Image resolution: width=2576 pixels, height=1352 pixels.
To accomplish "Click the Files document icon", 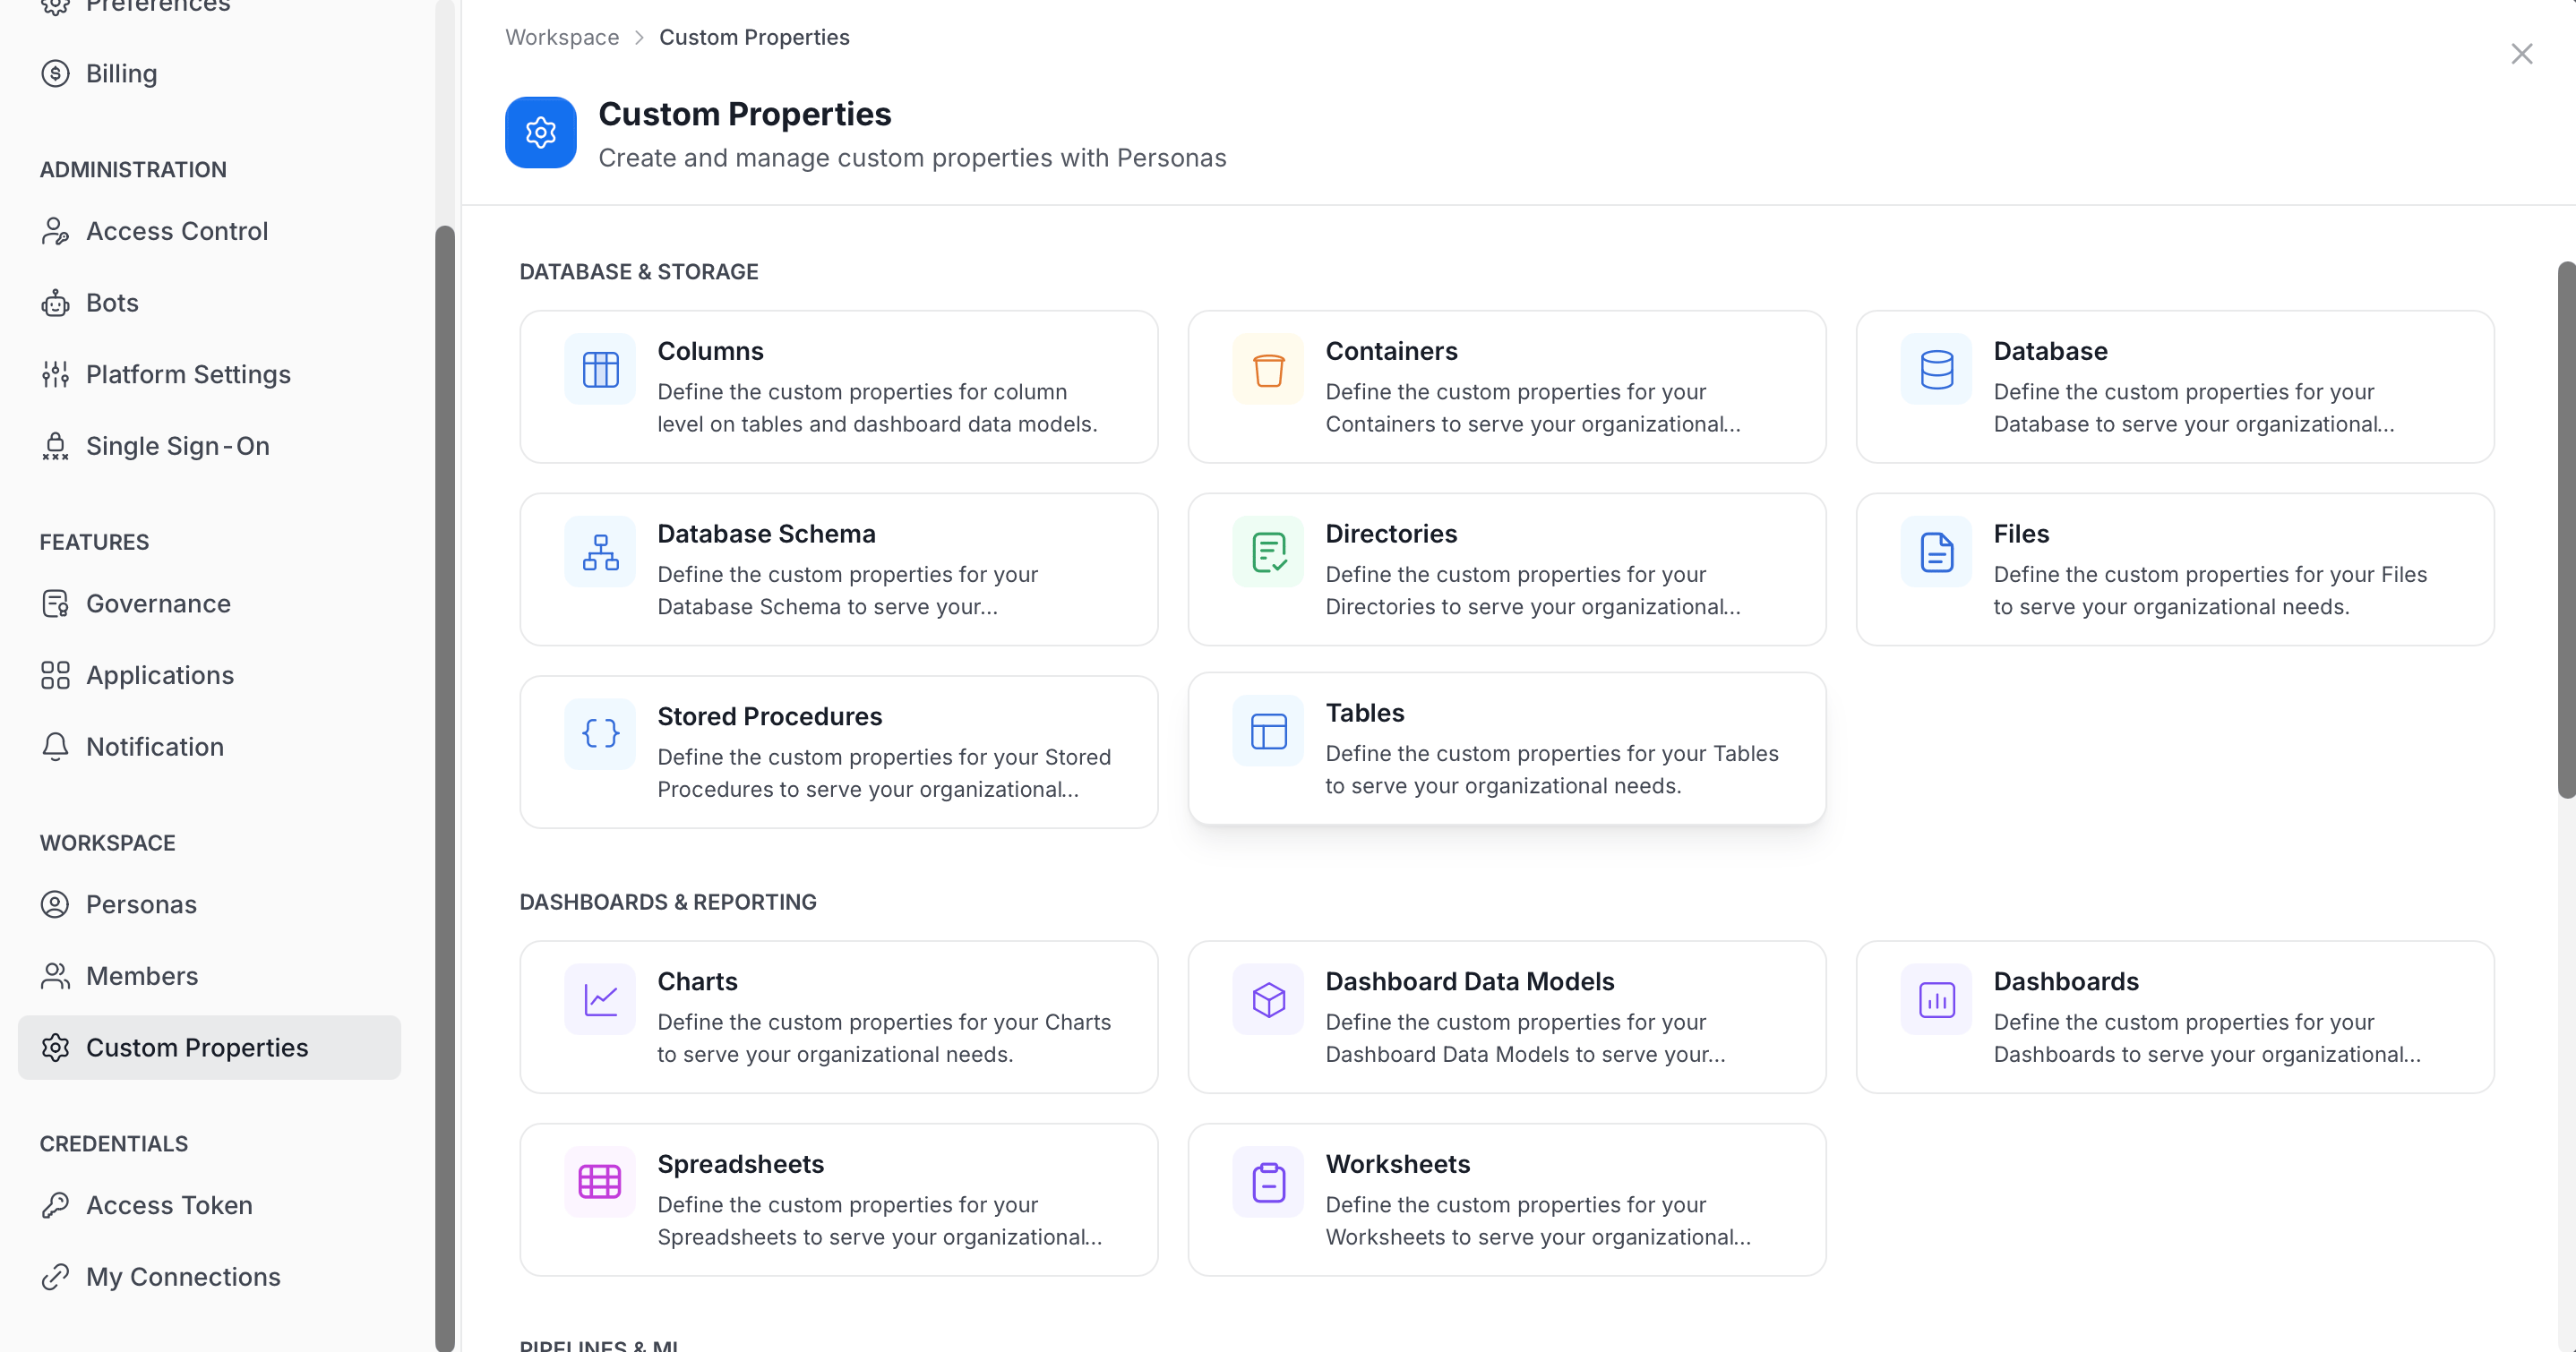I will tap(1936, 552).
